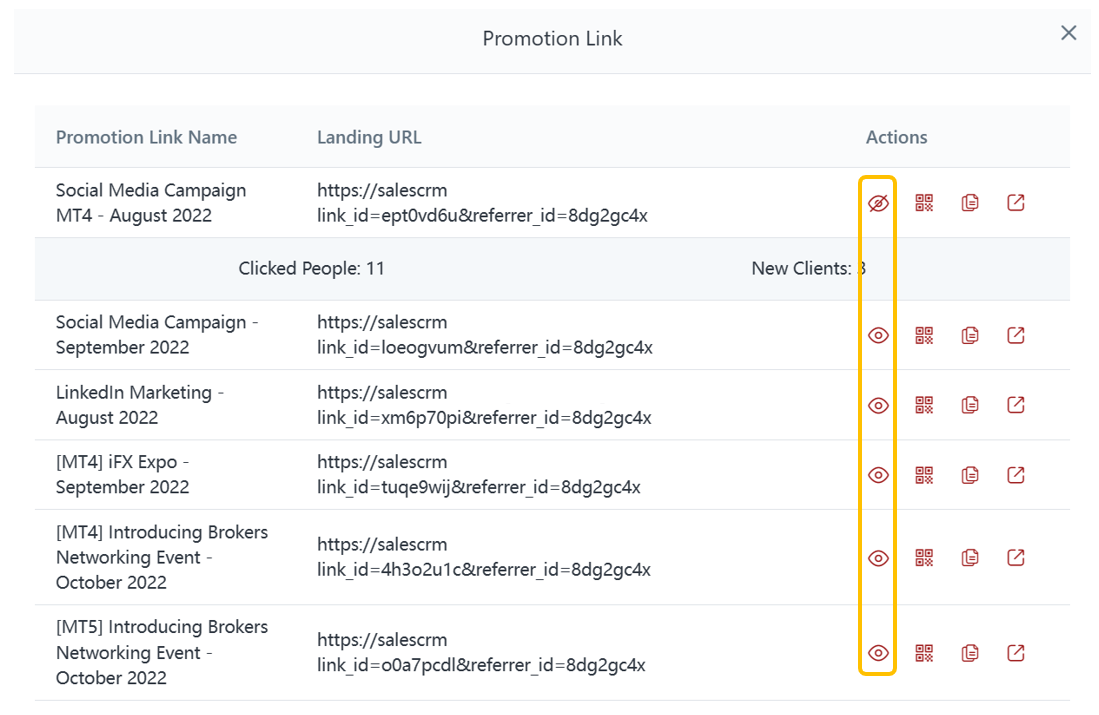This screenshot has width=1099, height=715.
Task: Copy the MT4 August 2022 promotion link
Action: [970, 203]
